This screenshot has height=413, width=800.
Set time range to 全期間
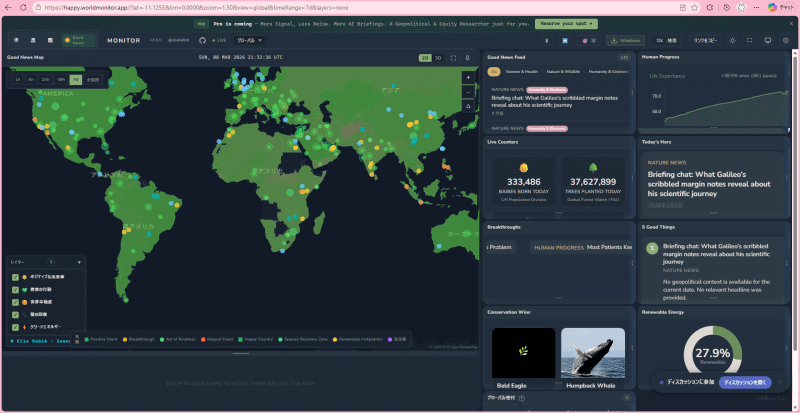[x=92, y=80]
